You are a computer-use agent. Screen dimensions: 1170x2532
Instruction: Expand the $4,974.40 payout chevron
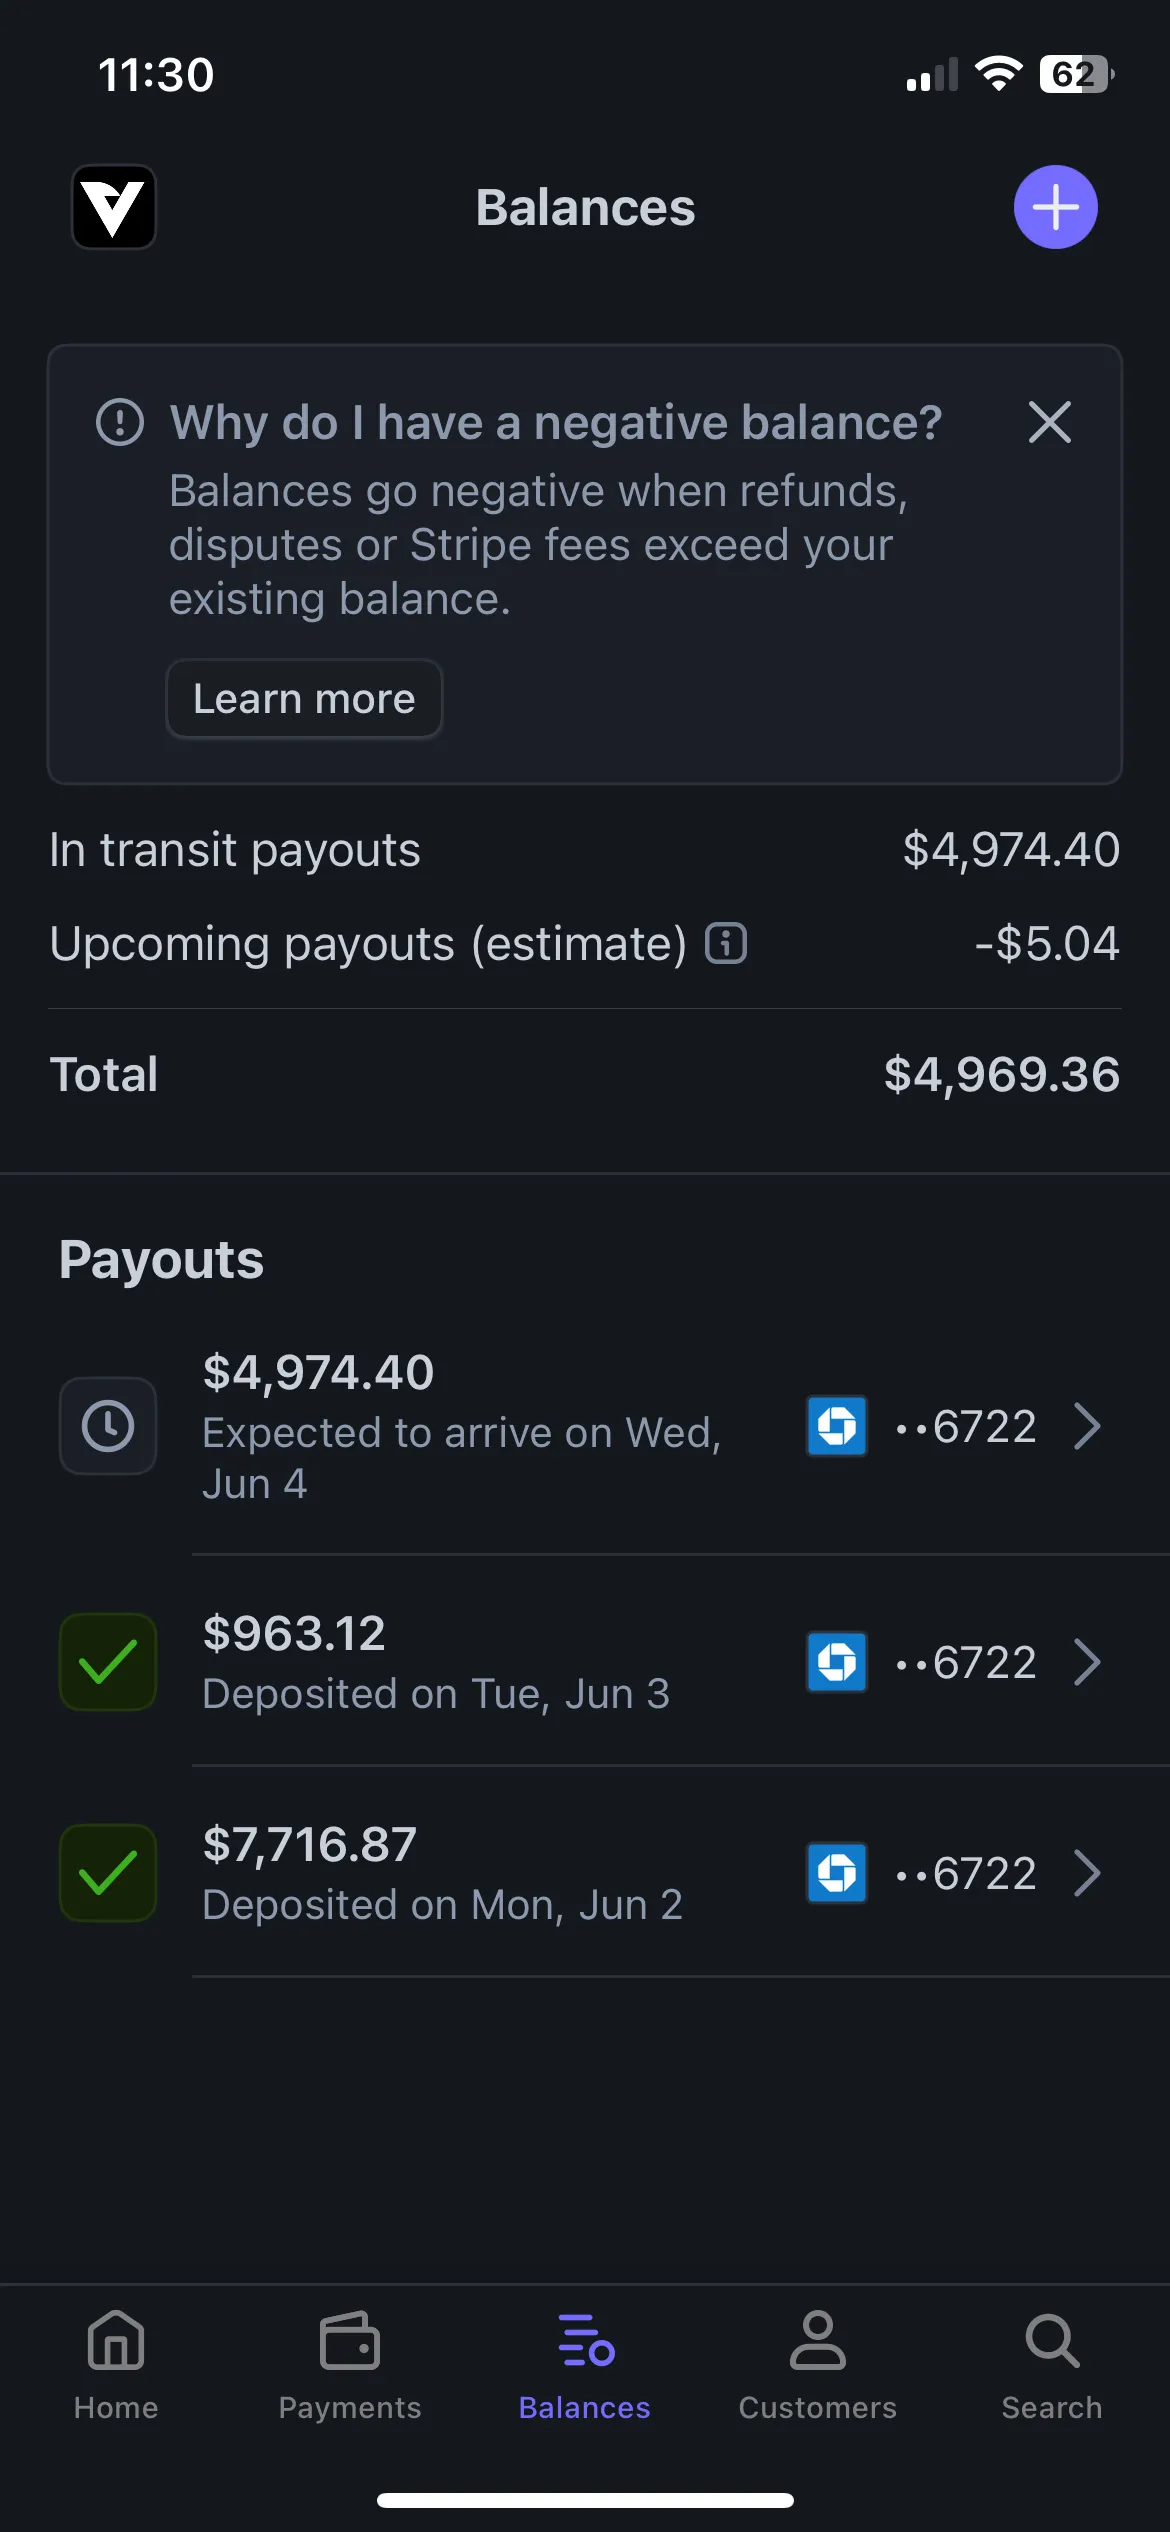(x=1087, y=1426)
